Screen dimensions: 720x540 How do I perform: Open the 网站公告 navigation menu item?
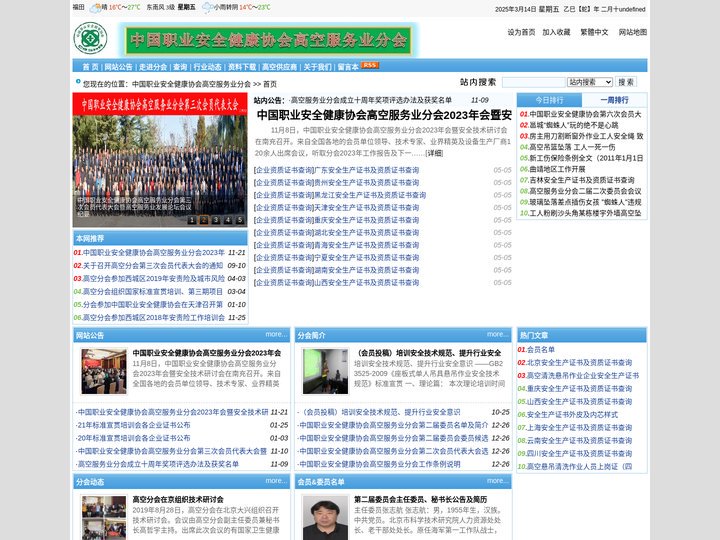pos(118,67)
